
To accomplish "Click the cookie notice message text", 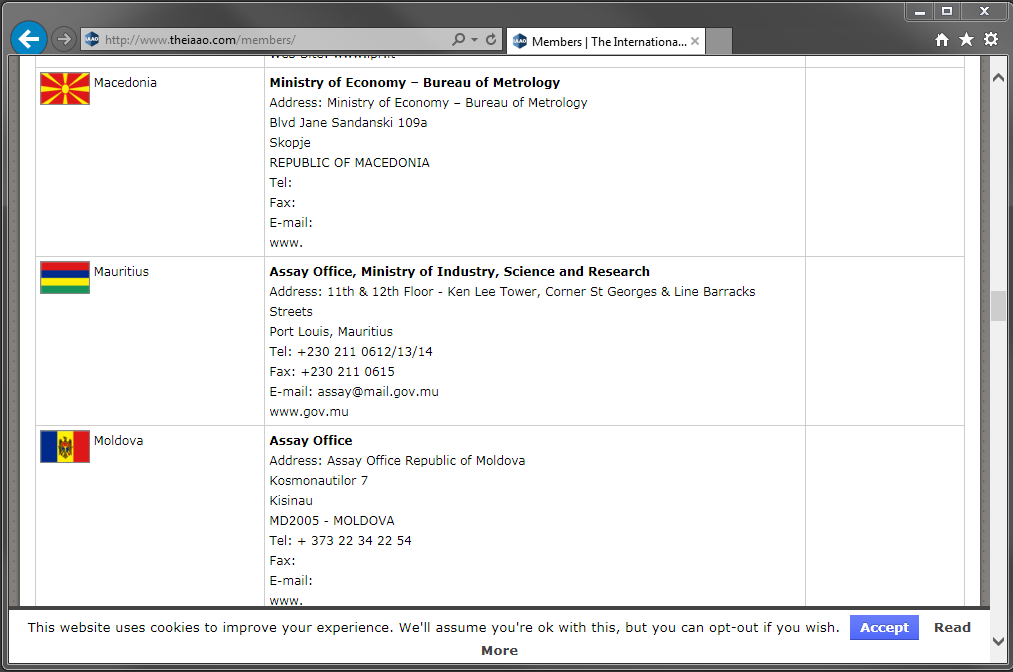I will click(433, 627).
